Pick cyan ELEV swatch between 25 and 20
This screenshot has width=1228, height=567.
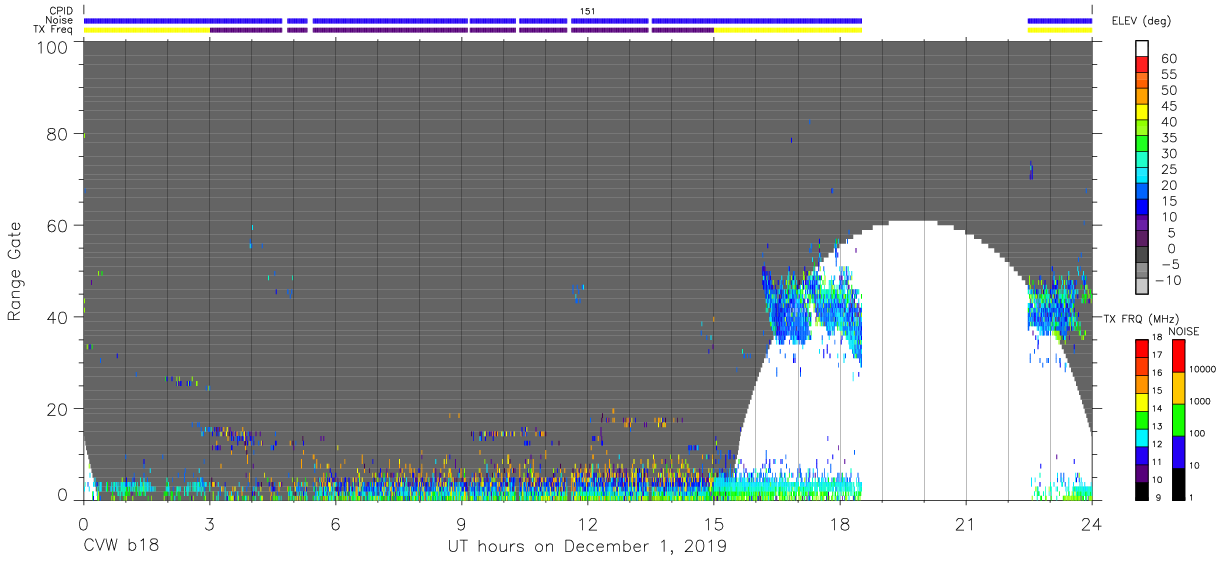pyautogui.click(x=1143, y=176)
